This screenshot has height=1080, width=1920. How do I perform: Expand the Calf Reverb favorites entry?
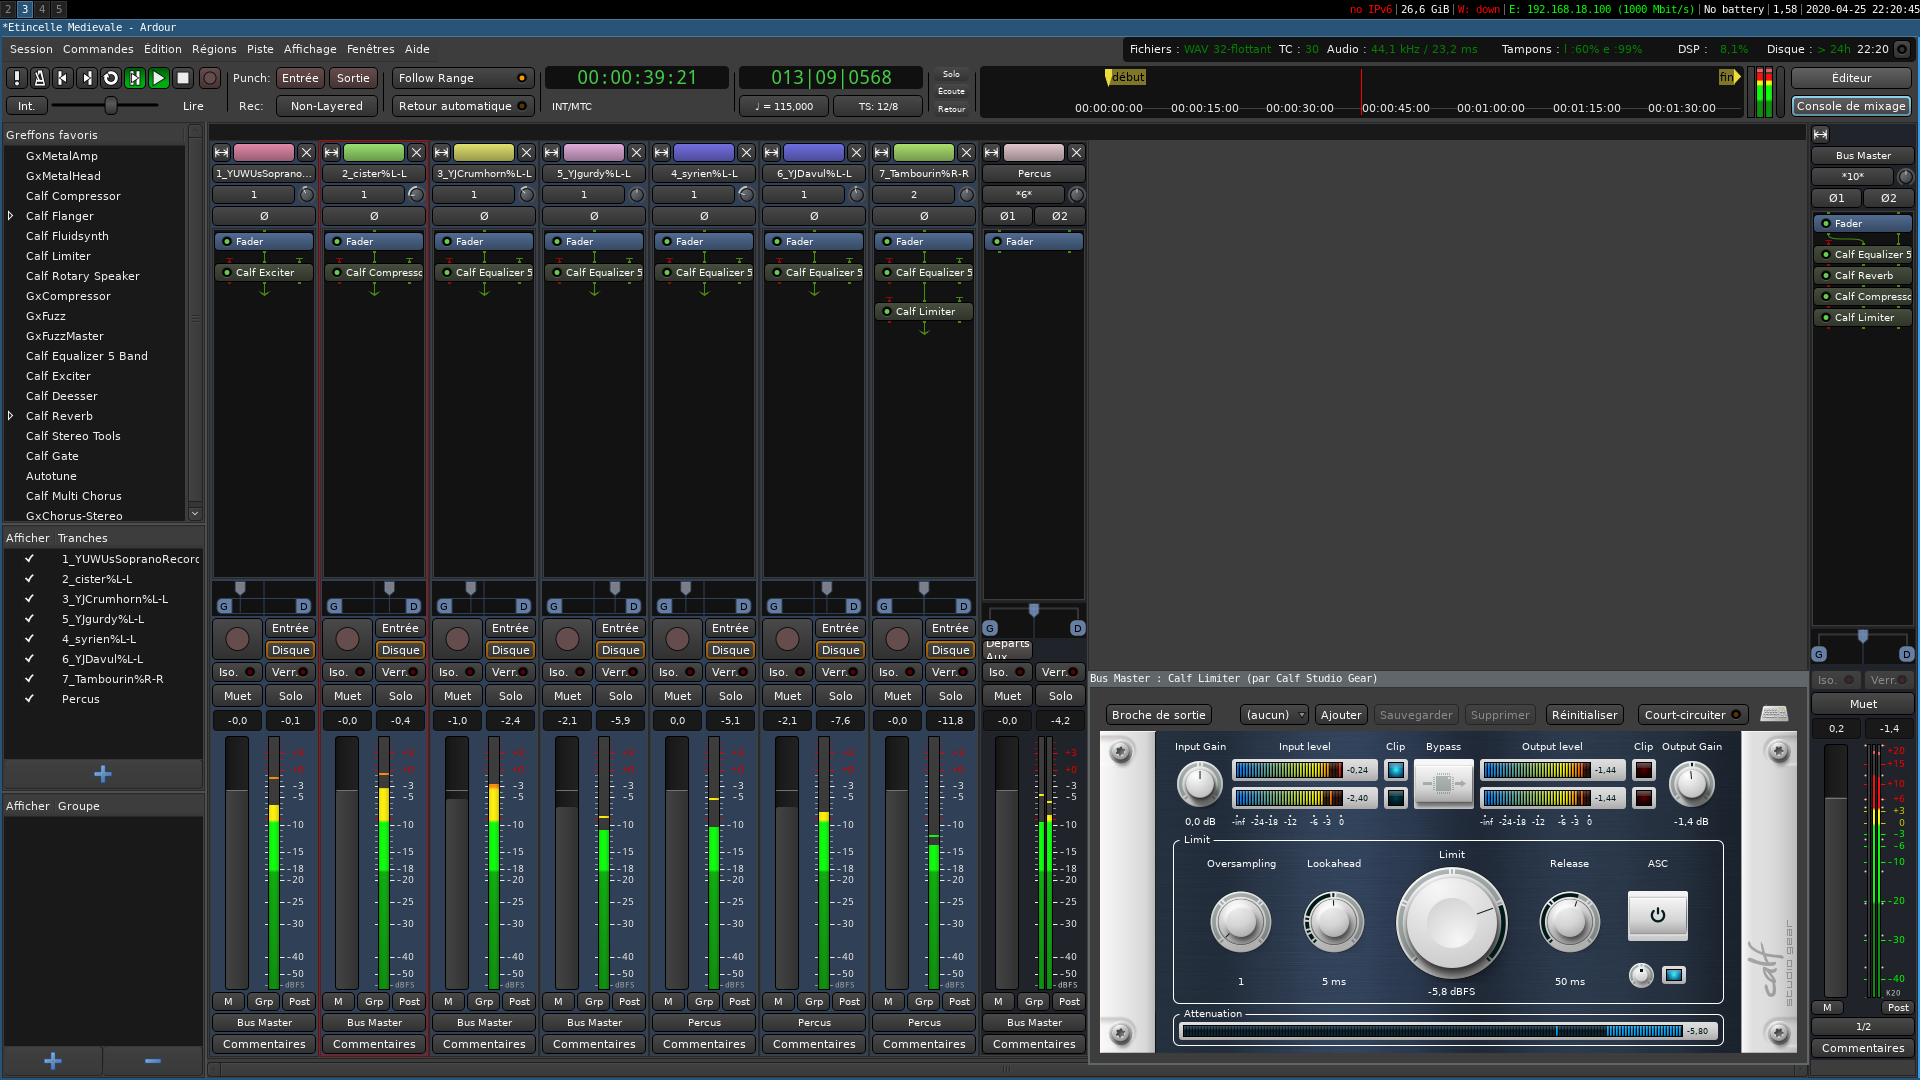pos(11,416)
